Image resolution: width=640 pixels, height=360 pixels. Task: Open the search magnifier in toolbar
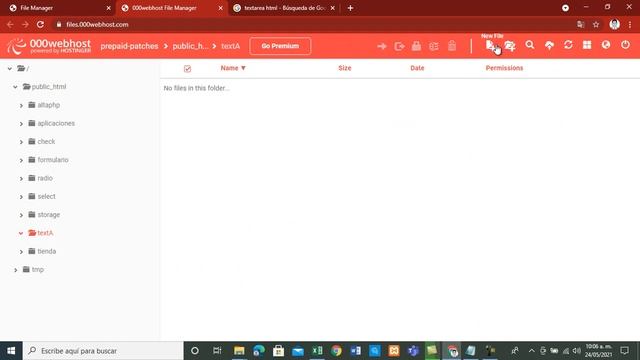point(530,45)
